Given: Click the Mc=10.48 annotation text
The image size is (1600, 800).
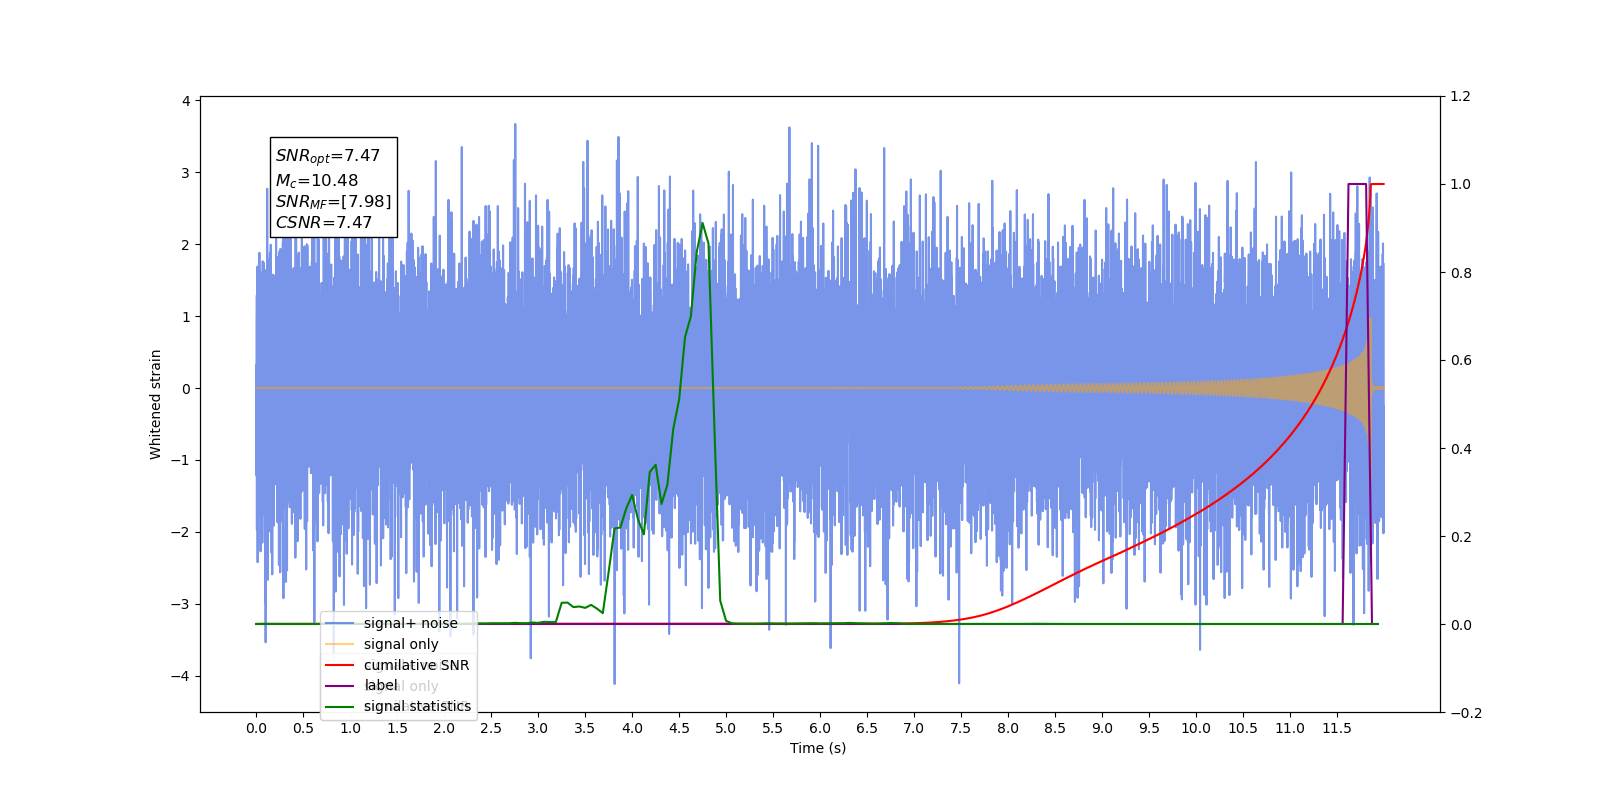Looking at the screenshot, I should pyautogui.click(x=317, y=181).
